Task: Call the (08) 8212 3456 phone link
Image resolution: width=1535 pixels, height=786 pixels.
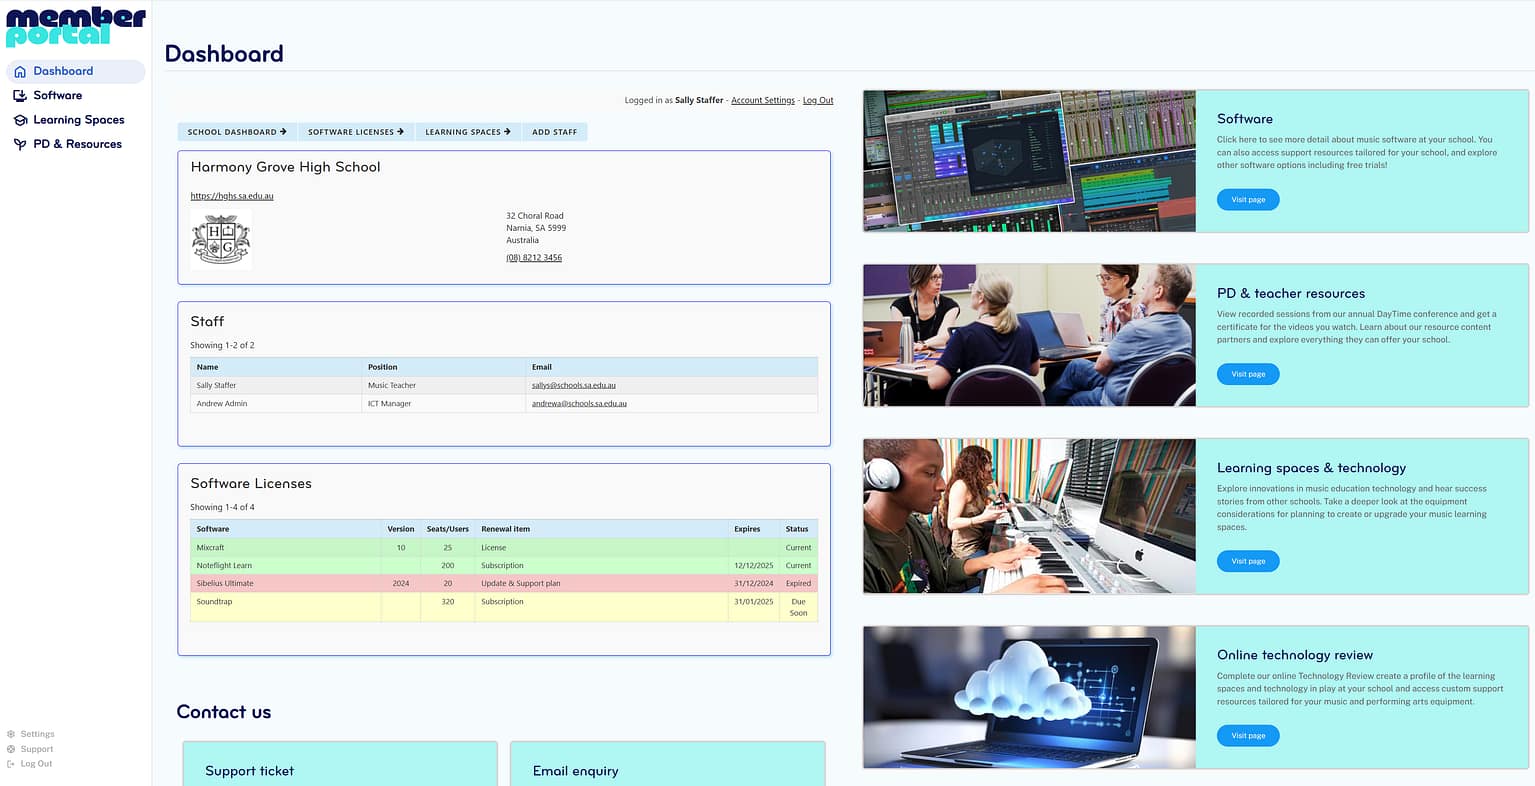Action: 533,257
